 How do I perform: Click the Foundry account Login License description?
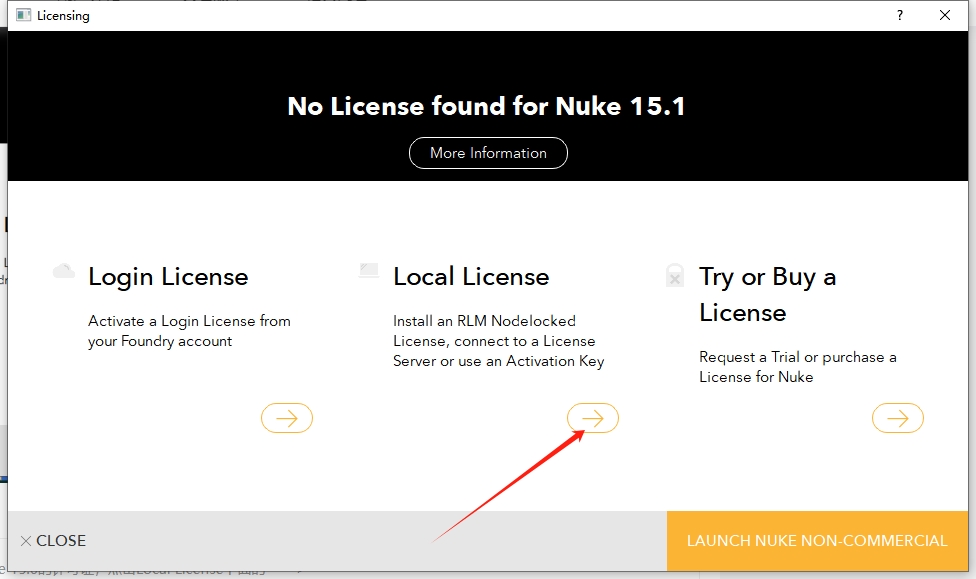(189, 331)
